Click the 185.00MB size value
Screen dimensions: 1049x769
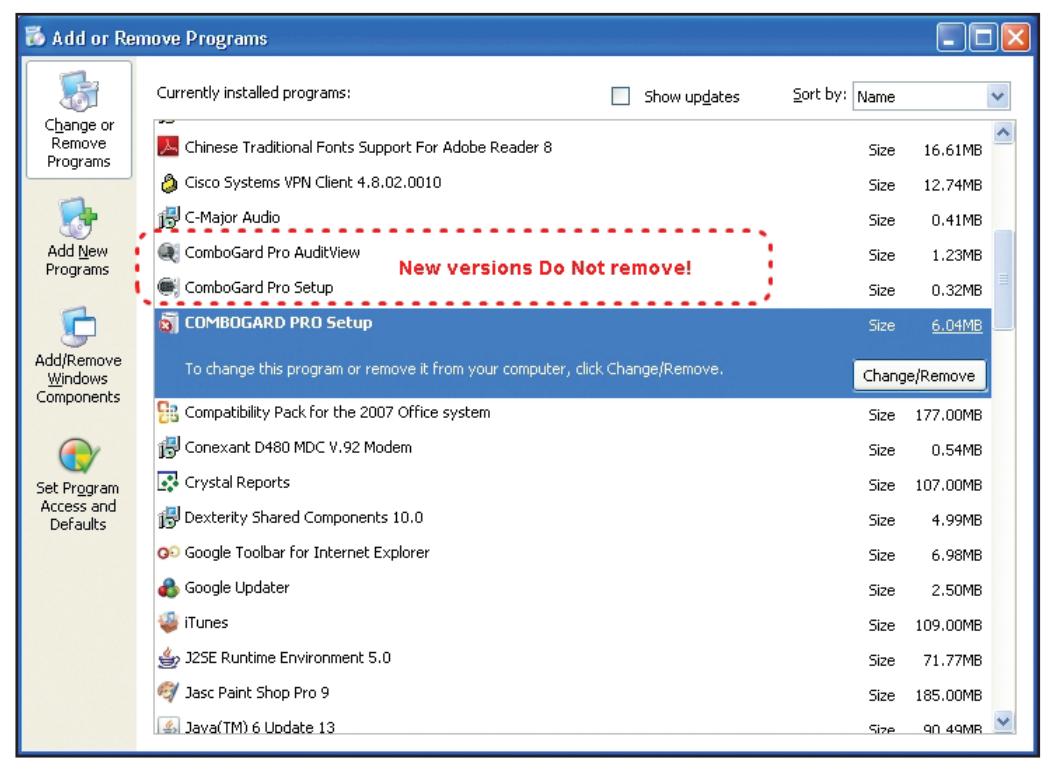[948, 695]
